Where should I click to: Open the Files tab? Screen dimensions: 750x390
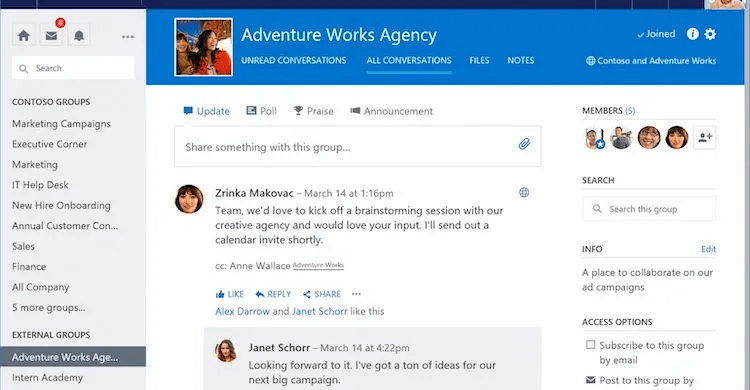pyautogui.click(x=479, y=60)
